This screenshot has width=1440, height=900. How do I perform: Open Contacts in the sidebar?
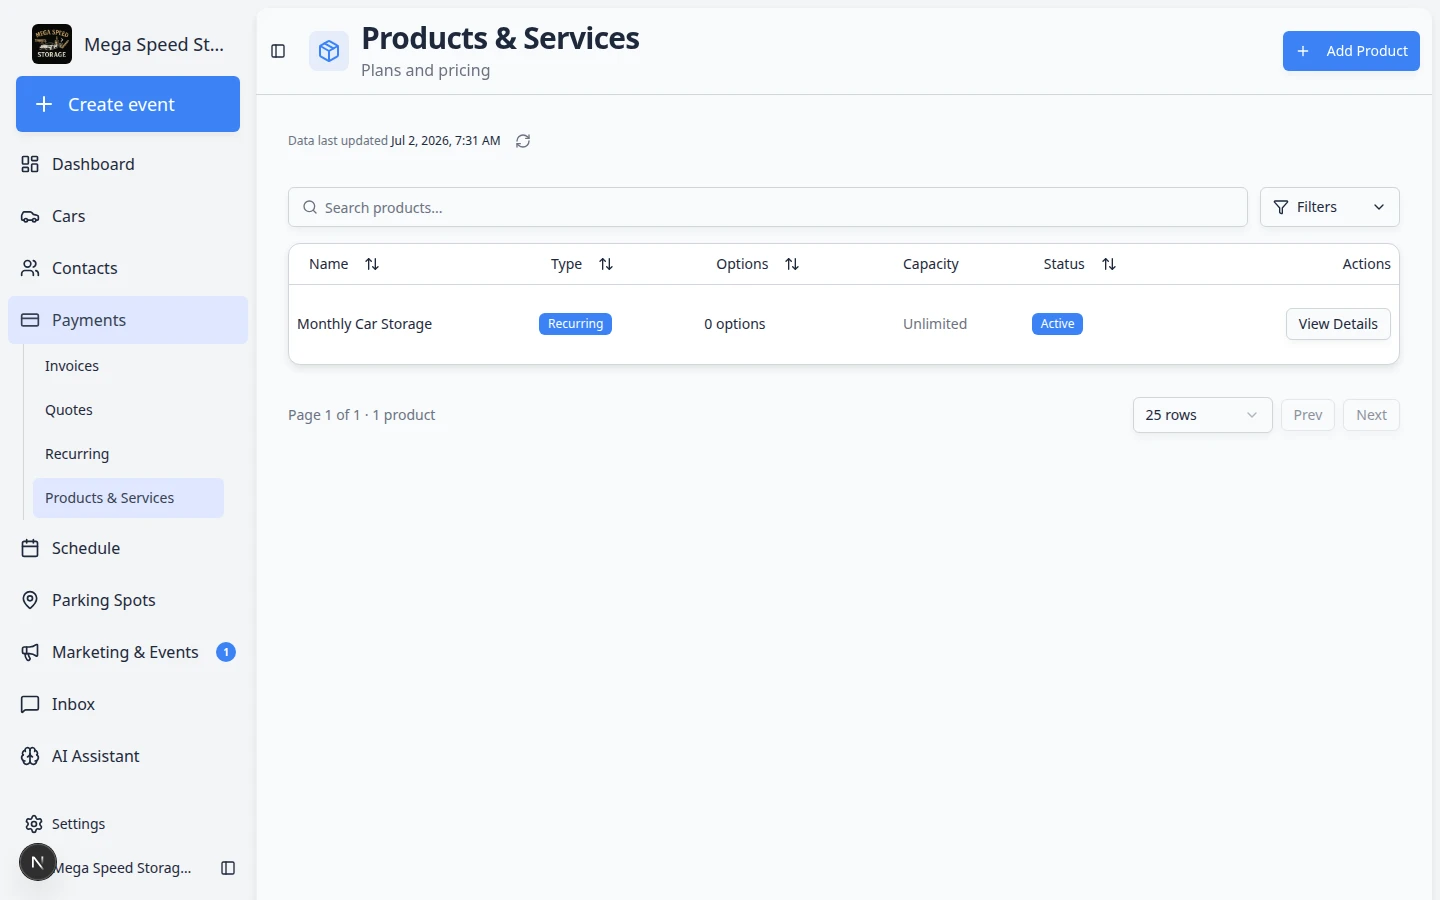(x=128, y=268)
